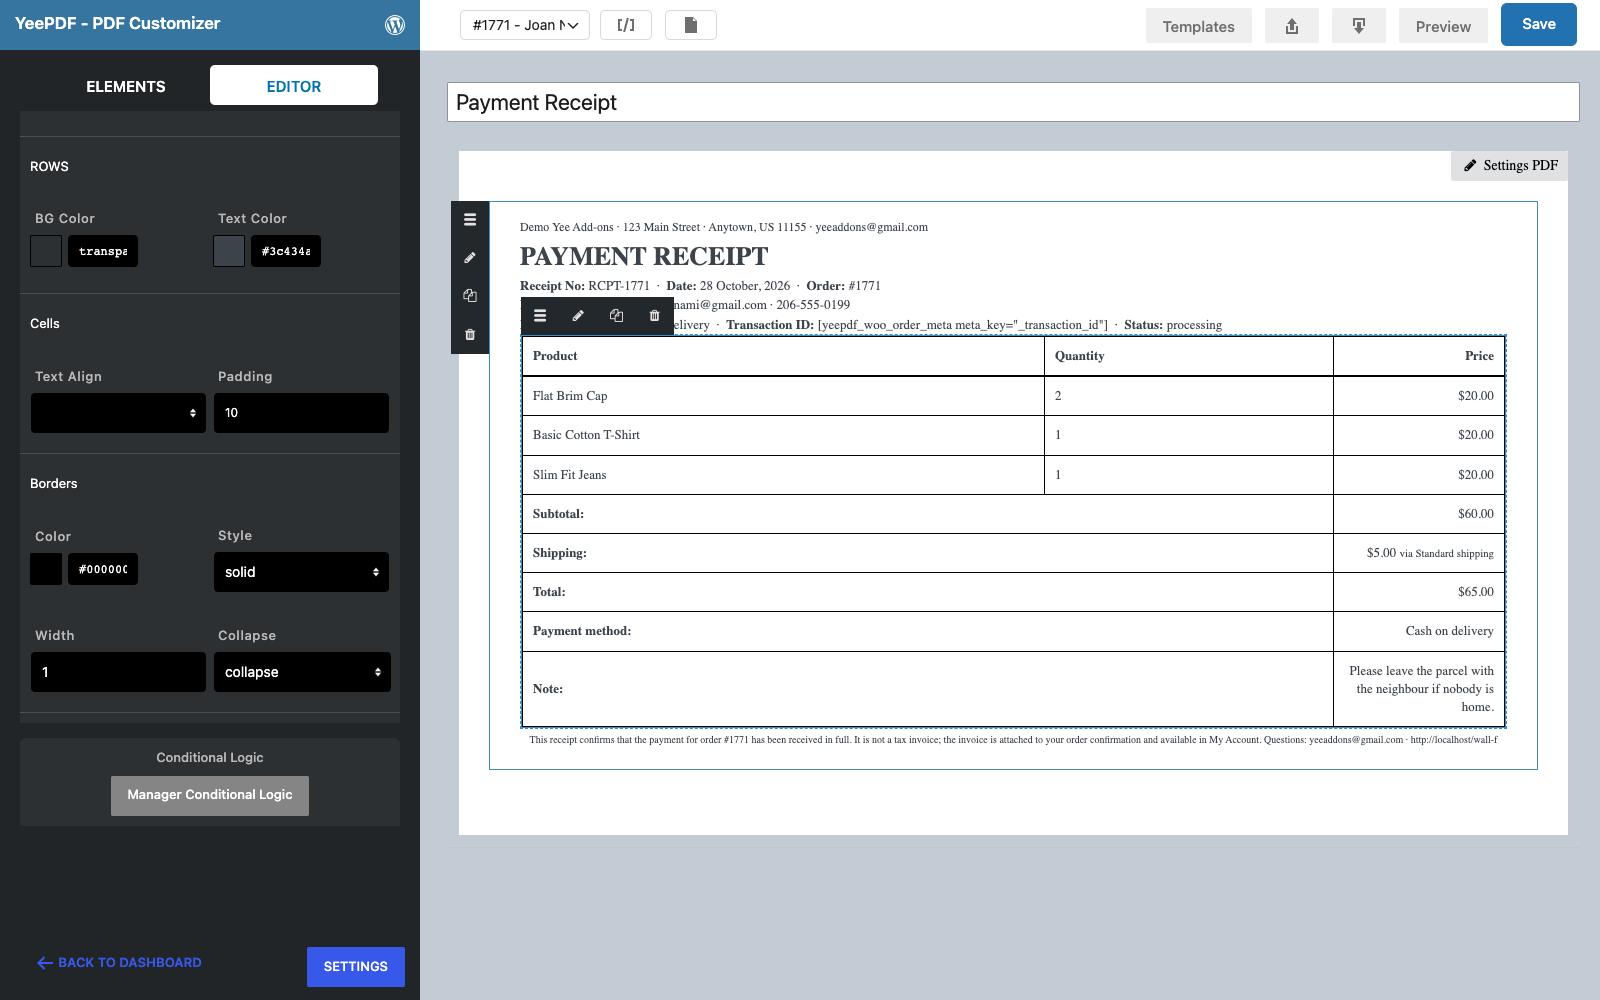Viewport: 1600px width, 1000px height.
Task: Click the Templates button
Action: pos(1198,26)
